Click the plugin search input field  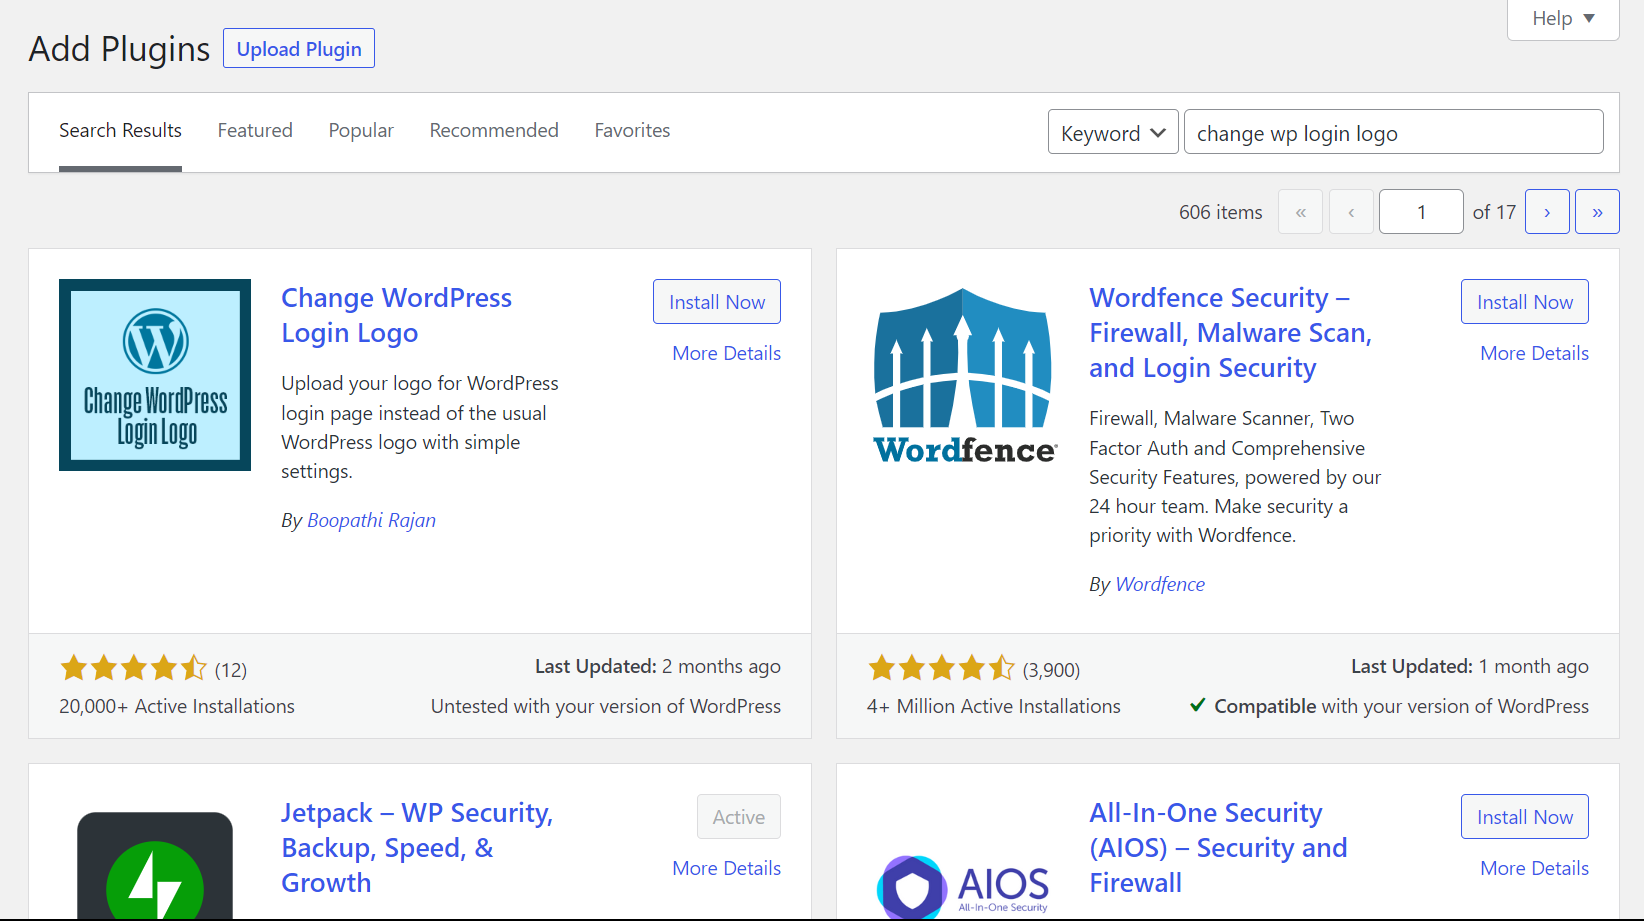click(x=1394, y=132)
